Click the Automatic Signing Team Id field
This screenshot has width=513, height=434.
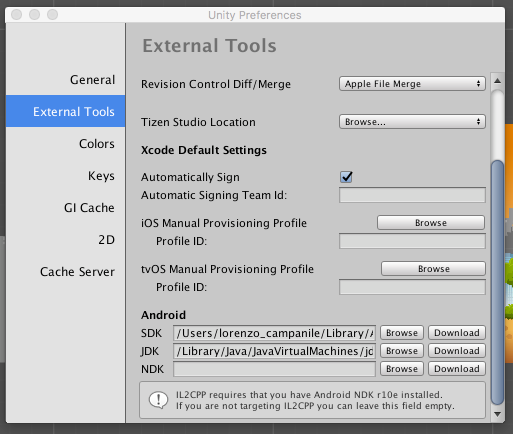pos(412,195)
